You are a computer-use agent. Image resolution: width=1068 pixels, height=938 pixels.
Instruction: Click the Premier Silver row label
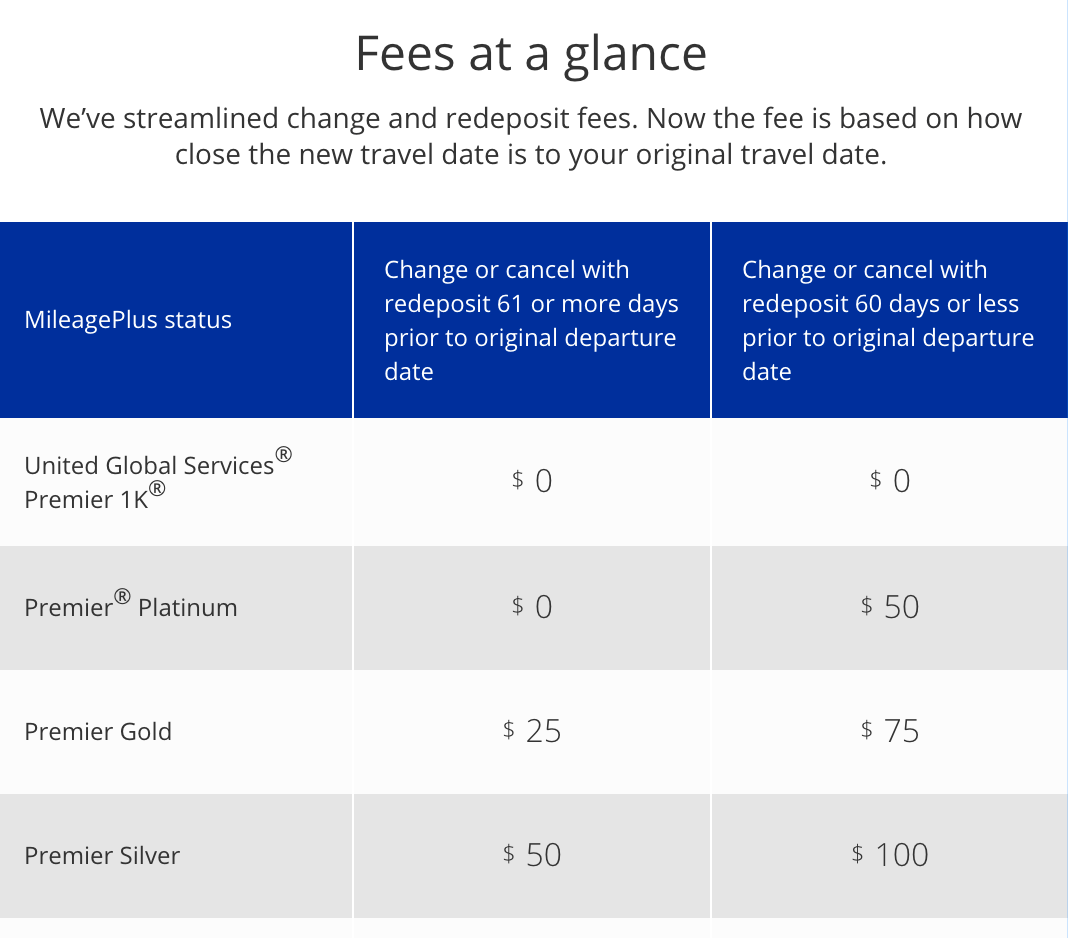pyautogui.click(x=102, y=855)
